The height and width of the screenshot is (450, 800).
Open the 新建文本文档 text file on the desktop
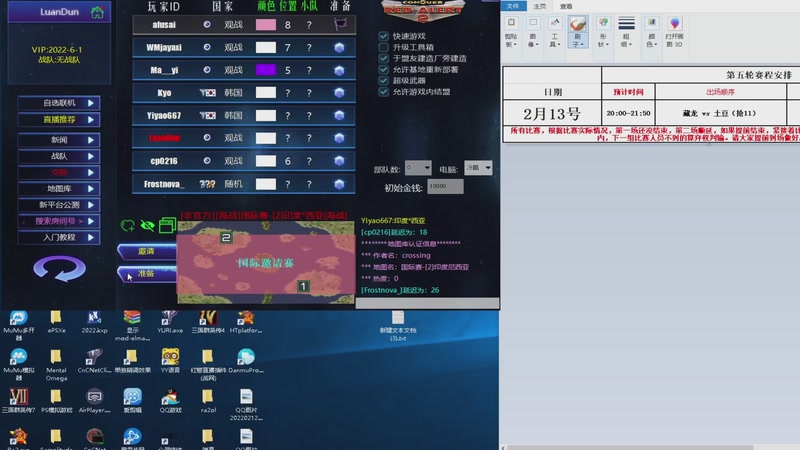tap(398, 326)
